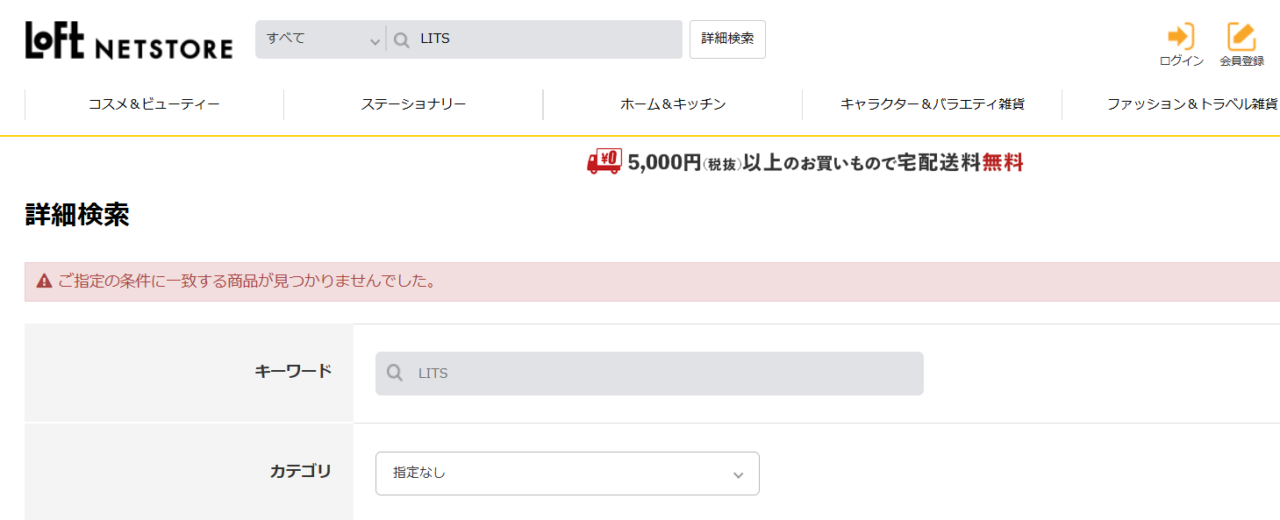Expand the すべて category dropdown in header

(x=321, y=40)
